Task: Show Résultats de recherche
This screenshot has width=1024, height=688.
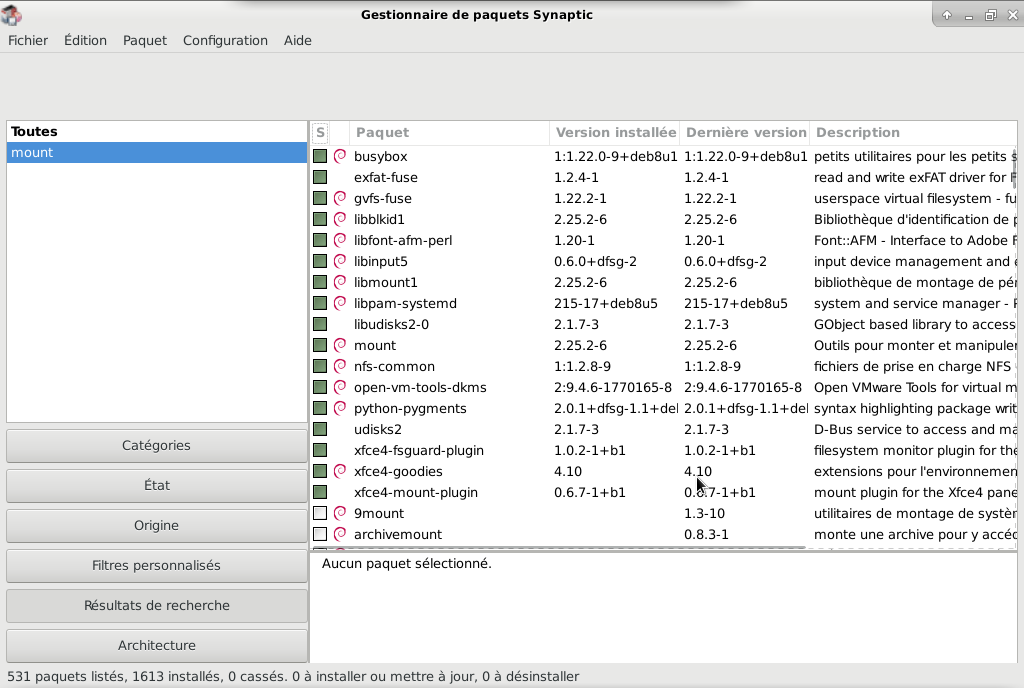Action: (157, 605)
